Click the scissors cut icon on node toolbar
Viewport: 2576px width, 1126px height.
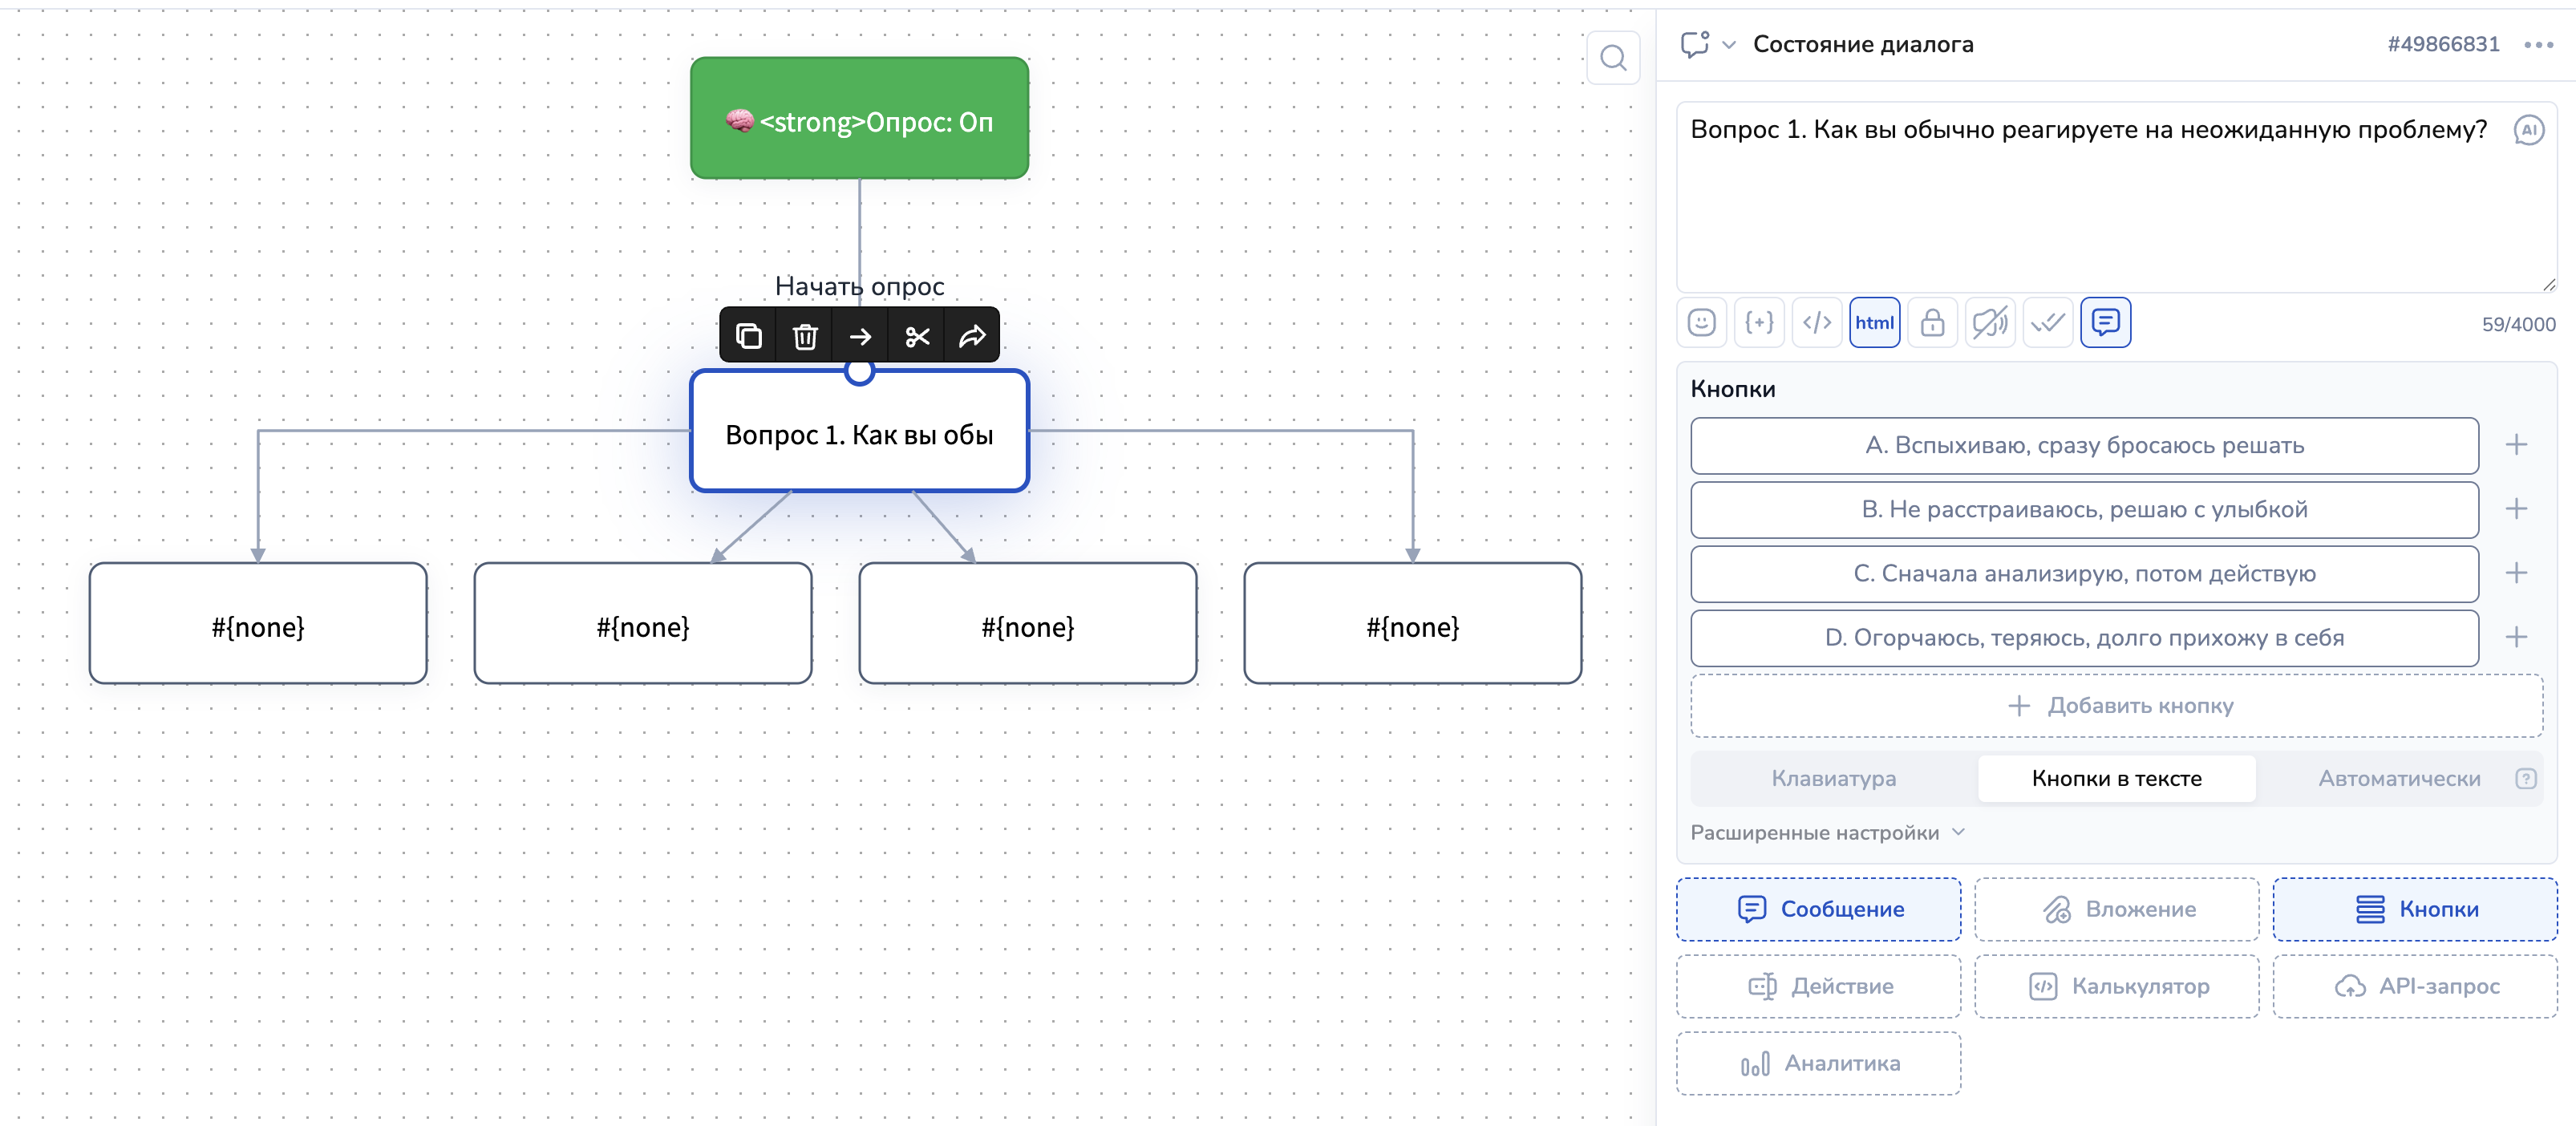tap(916, 336)
